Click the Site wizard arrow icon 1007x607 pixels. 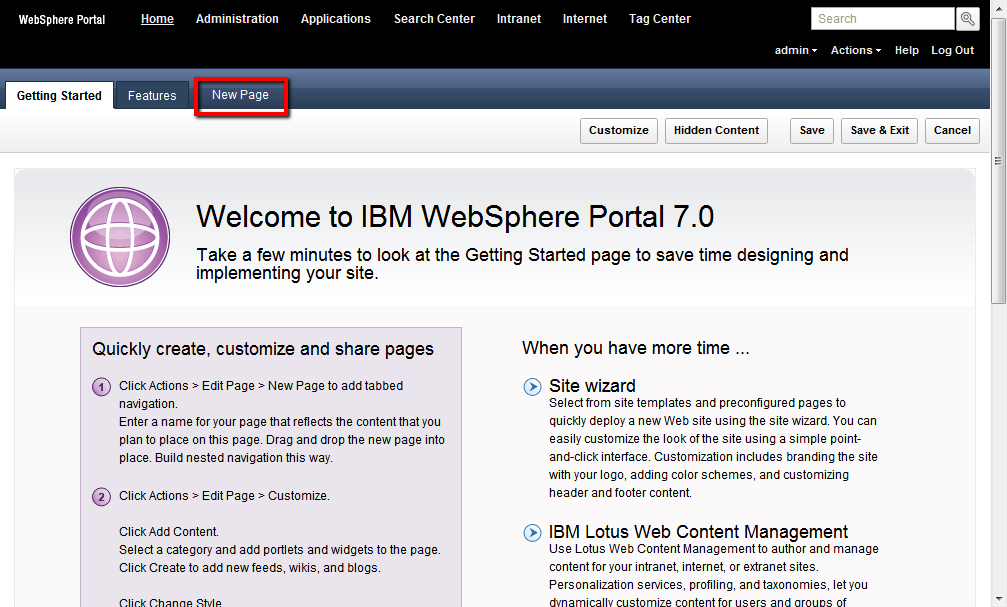(532, 387)
